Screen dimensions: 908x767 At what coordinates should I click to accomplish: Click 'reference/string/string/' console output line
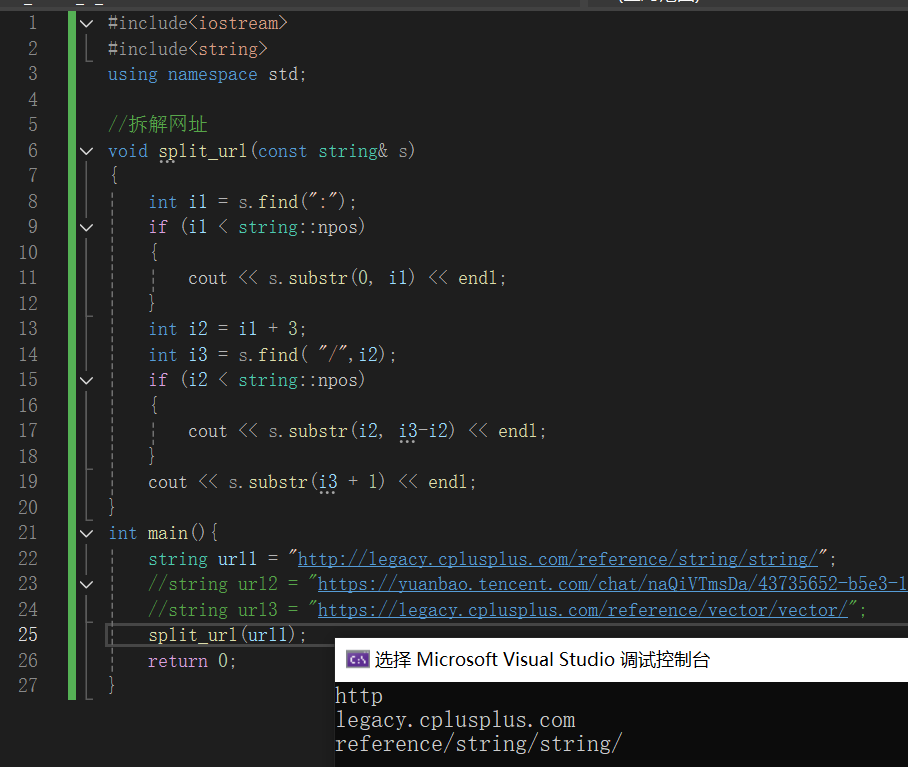(x=479, y=744)
